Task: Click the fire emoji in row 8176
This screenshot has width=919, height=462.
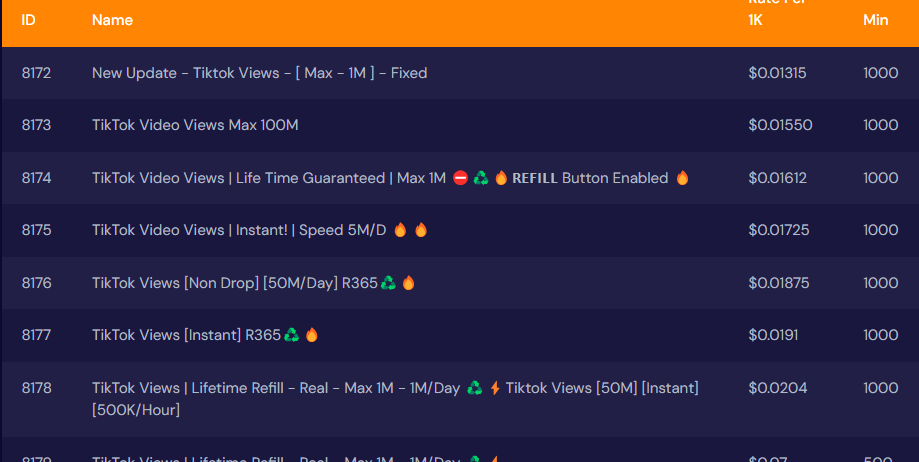Action: (409, 283)
